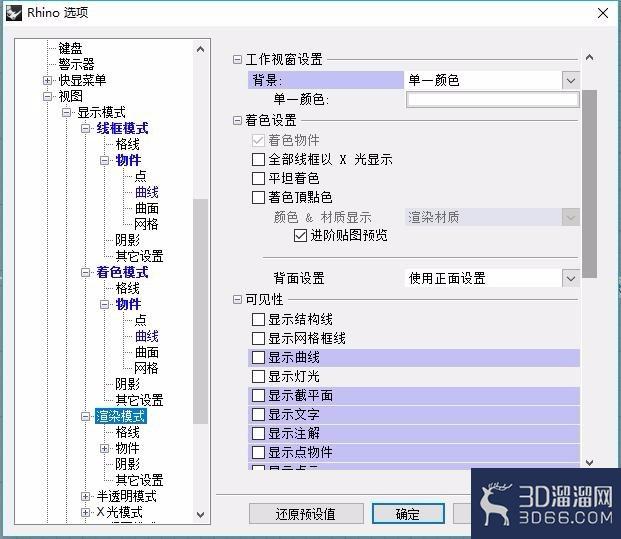Click scroll down arrow of options tree

(200, 514)
